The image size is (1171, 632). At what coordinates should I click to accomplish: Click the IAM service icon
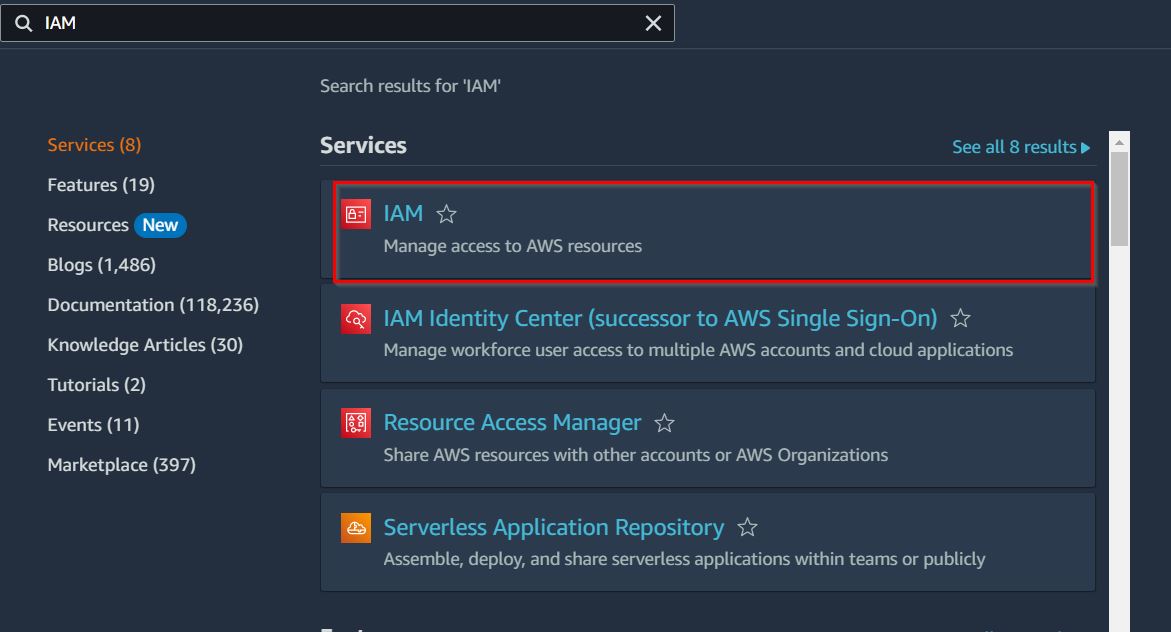tap(356, 214)
